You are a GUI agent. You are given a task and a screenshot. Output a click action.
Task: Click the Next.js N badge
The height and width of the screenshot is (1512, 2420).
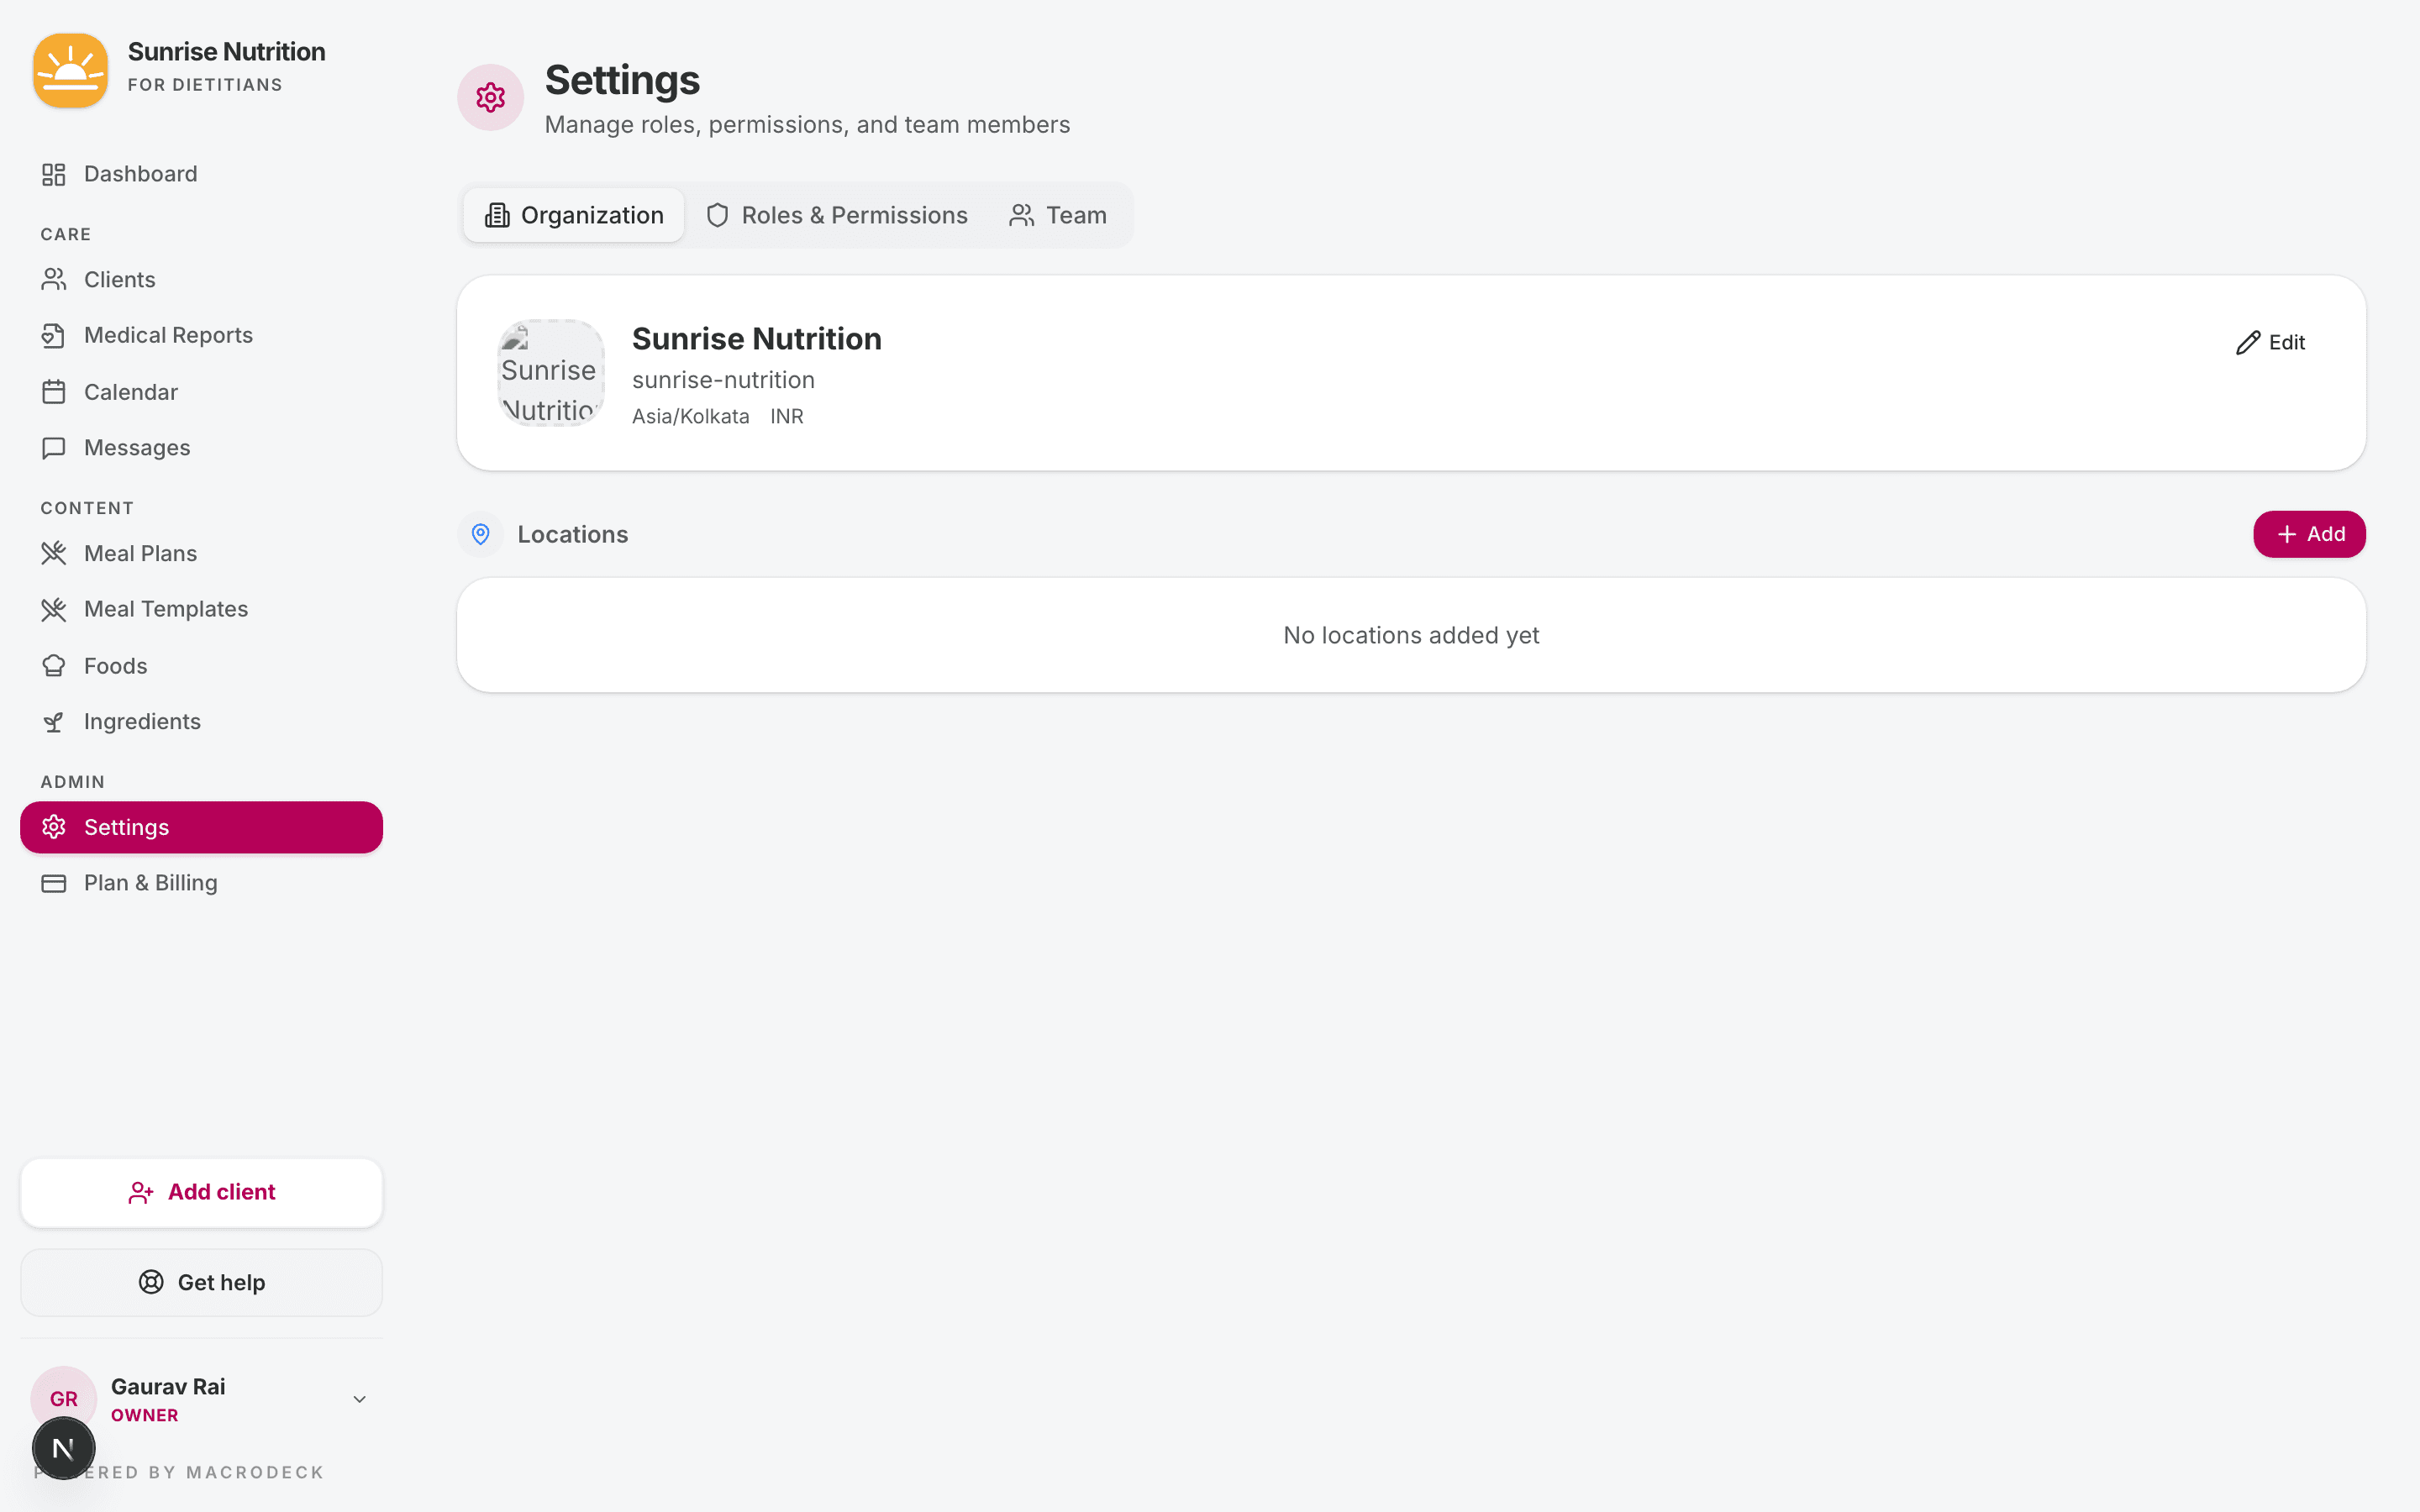tap(64, 1447)
